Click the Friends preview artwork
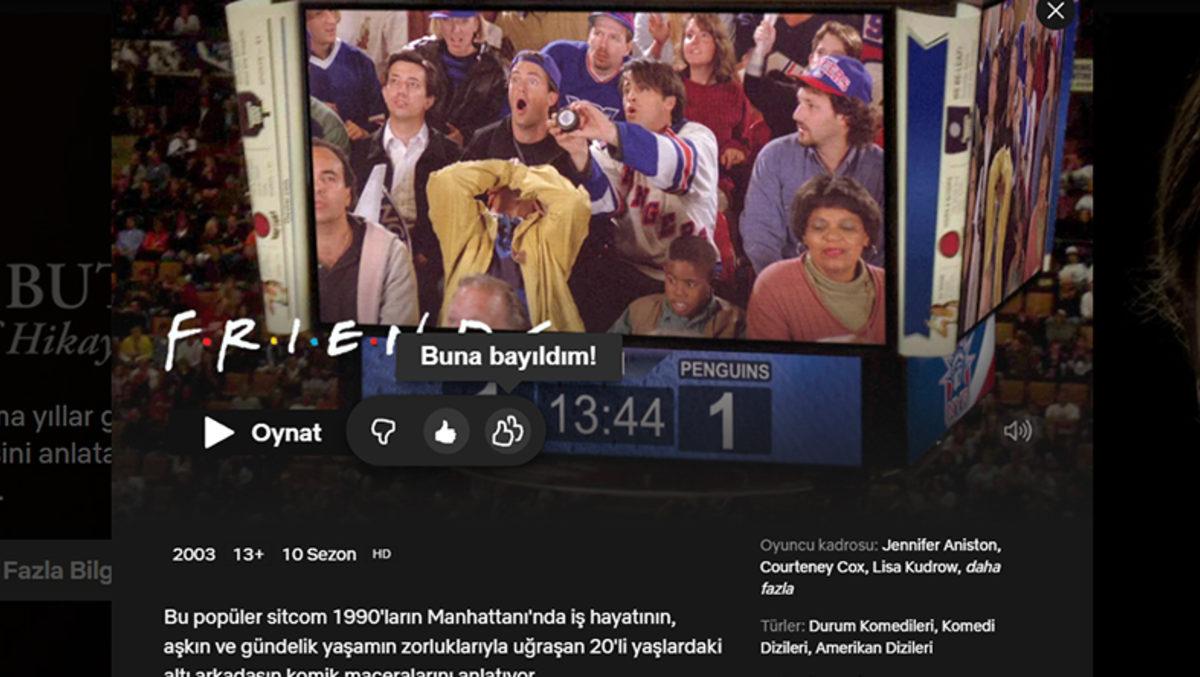 600,180
